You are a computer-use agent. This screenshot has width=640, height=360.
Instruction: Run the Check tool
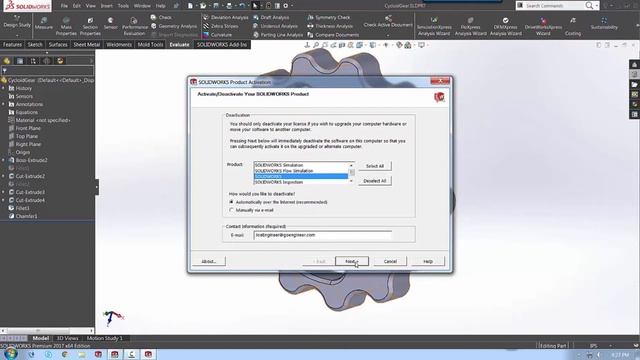coord(161,17)
